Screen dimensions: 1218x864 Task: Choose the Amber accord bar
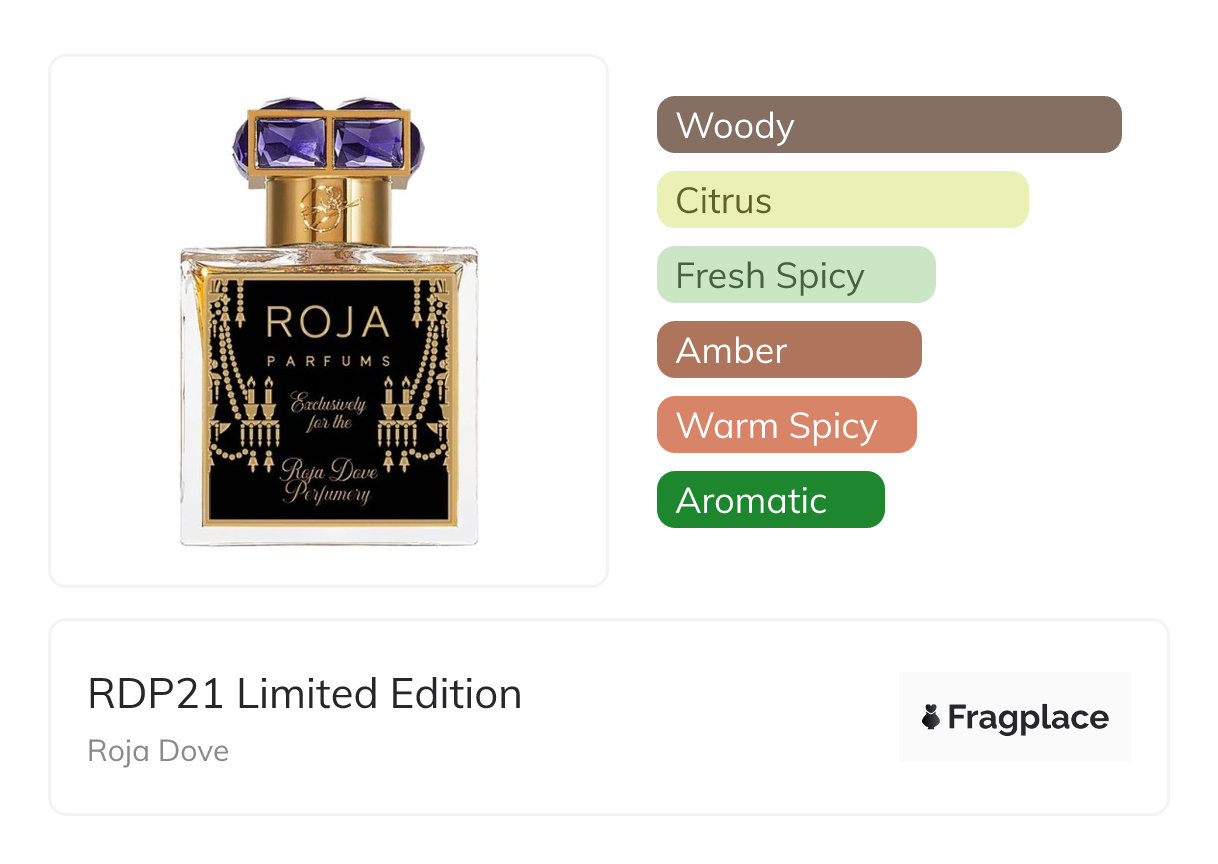click(788, 350)
